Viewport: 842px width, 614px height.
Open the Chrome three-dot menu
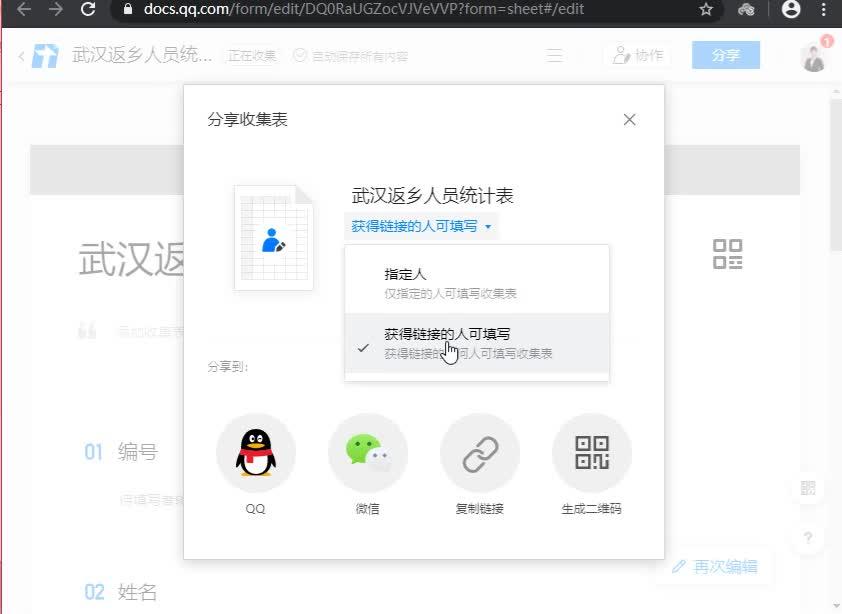[x=823, y=9]
